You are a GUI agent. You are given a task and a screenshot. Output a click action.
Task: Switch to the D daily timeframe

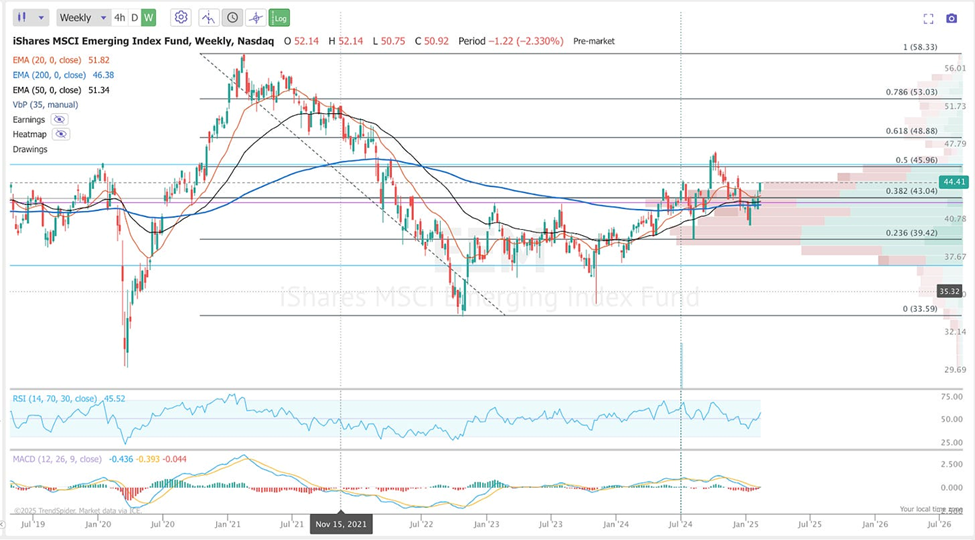tap(134, 17)
